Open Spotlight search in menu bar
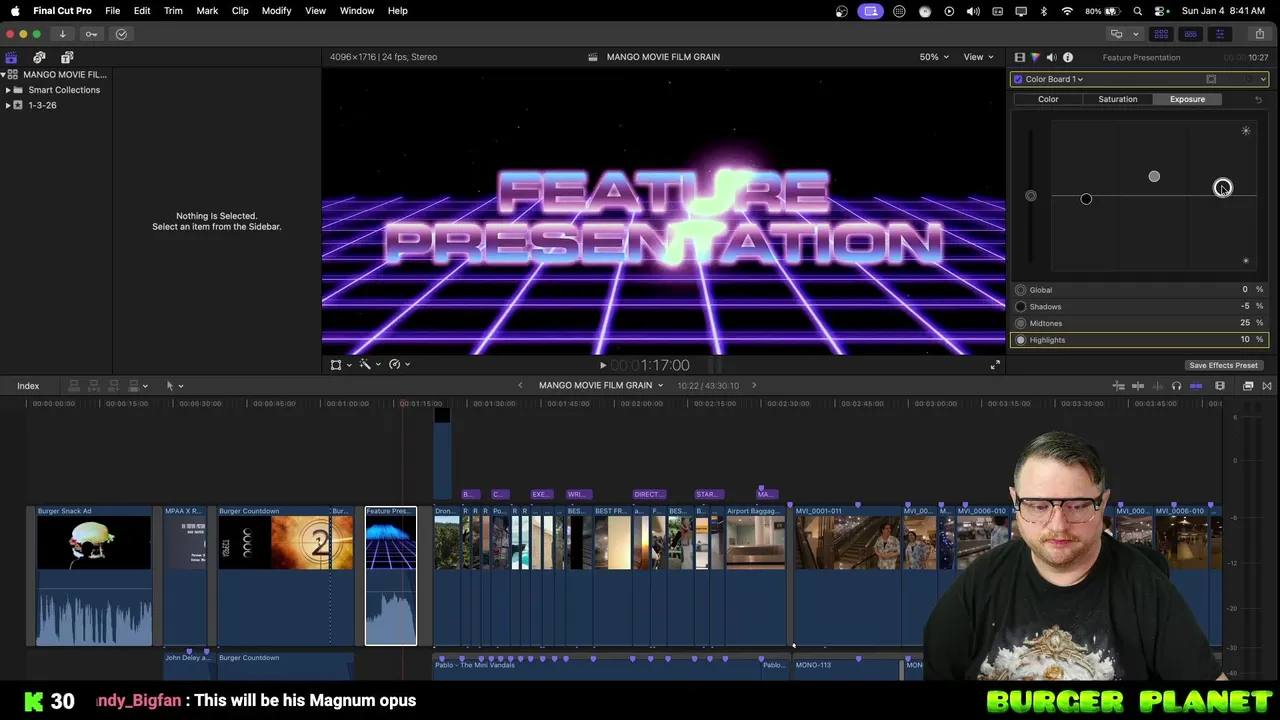 tap(1137, 11)
